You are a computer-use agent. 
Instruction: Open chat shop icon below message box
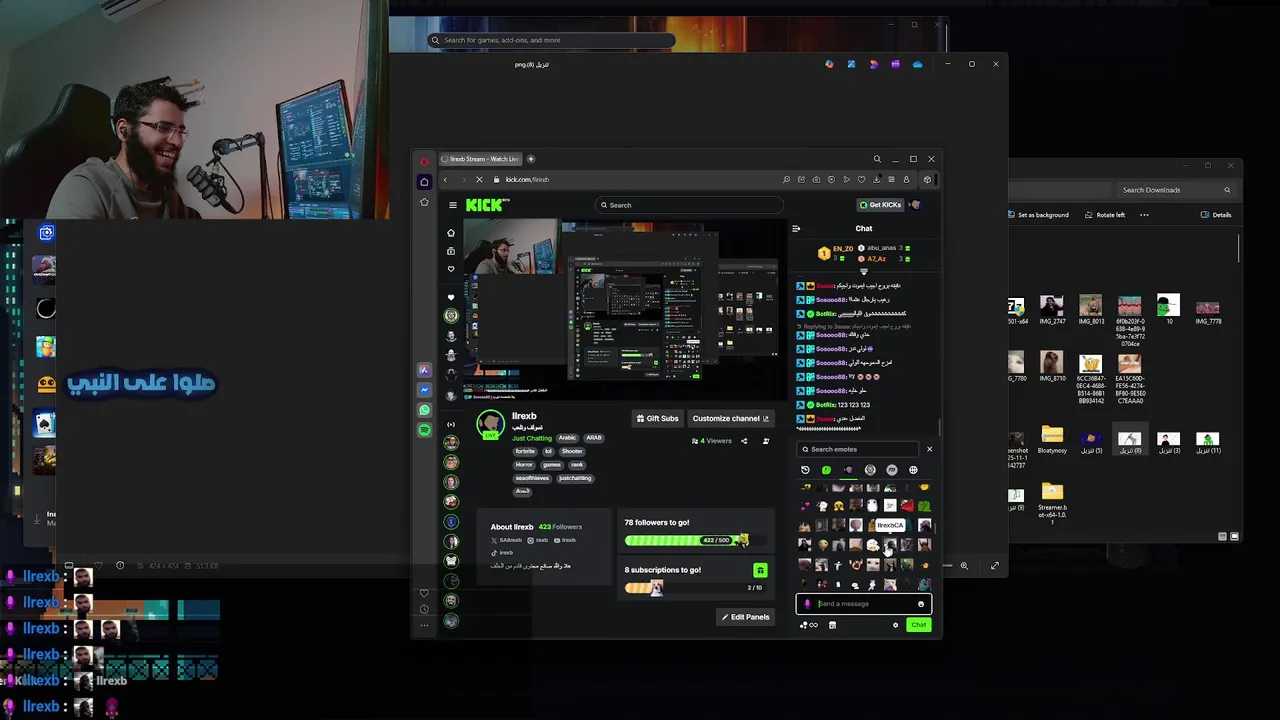pyautogui.click(x=832, y=625)
